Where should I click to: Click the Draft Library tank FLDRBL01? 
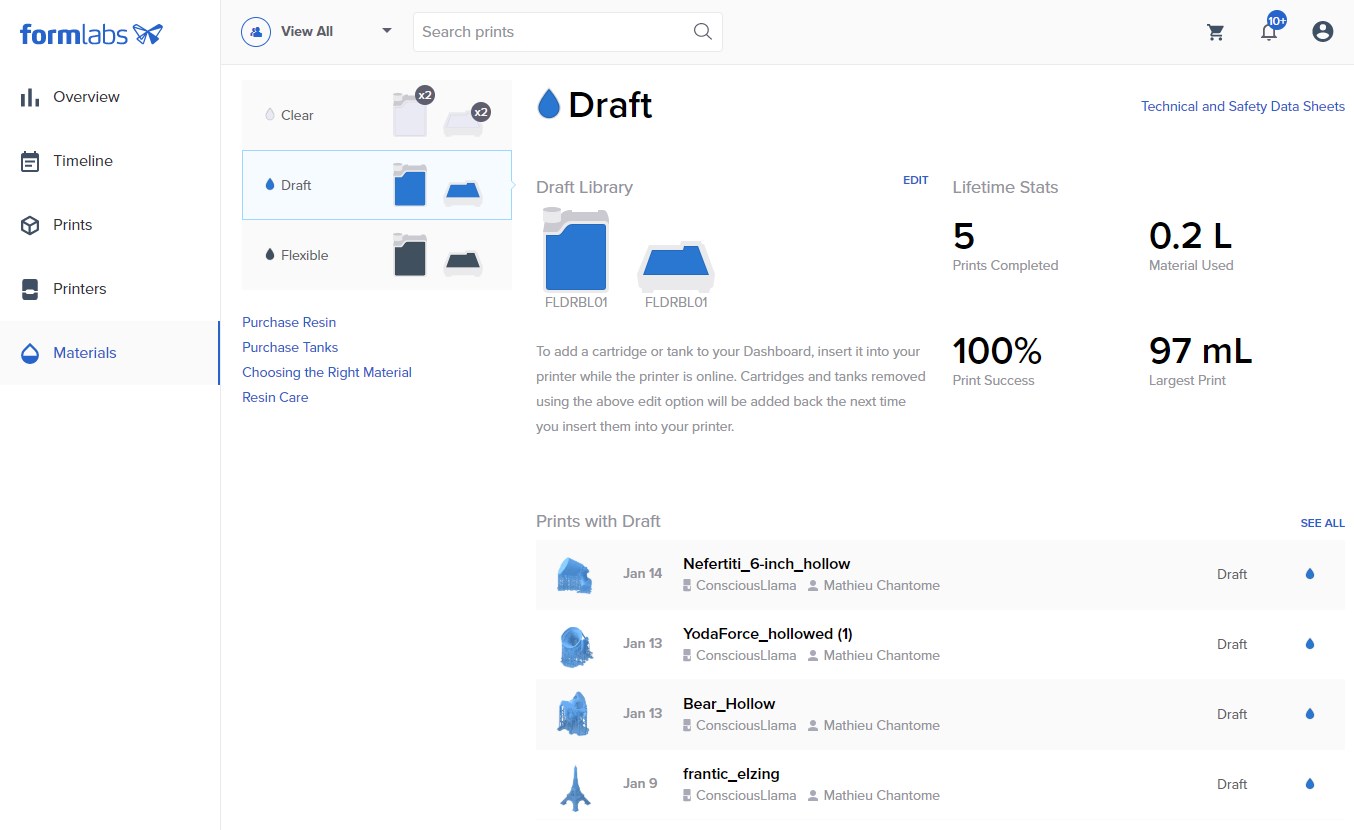coord(675,268)
